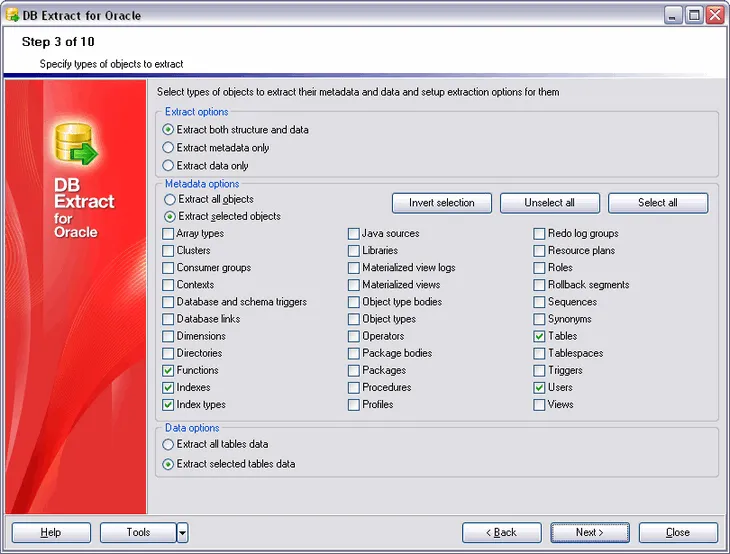Enable Java sources checkbox
The width and height of the screenshot is (730, 554).
pos(354,234)
